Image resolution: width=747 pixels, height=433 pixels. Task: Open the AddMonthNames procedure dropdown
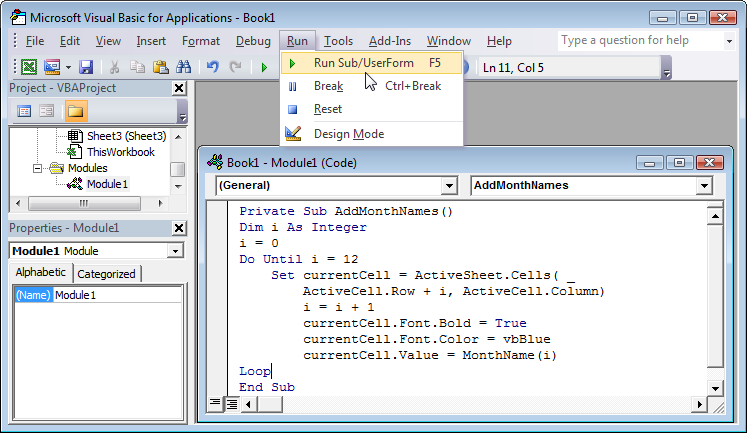coord(704,186)
